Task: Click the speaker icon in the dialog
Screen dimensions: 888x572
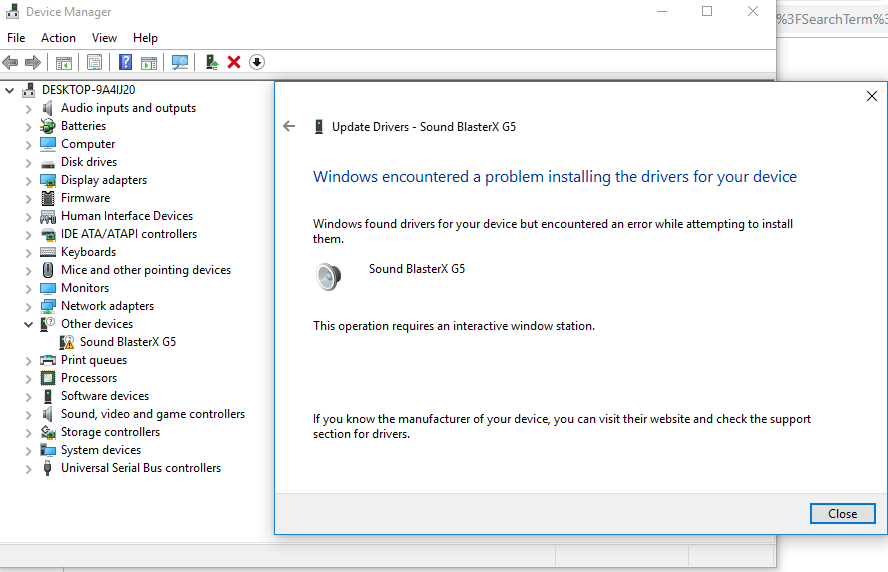Action: coord(328,277)
